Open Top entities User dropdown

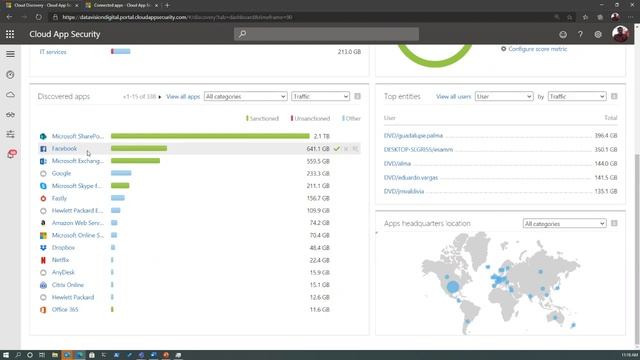point(504,96)
